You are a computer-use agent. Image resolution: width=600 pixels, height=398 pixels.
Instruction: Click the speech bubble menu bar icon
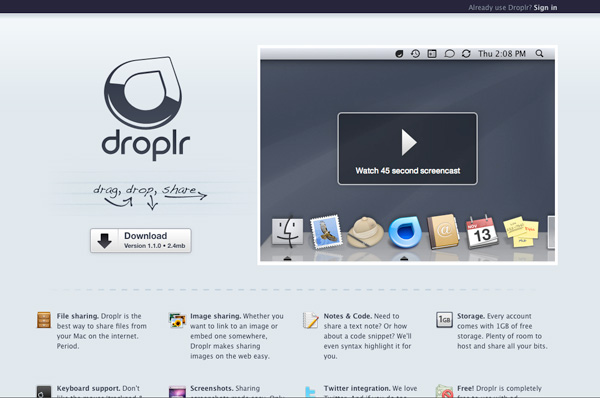click(x=449, y=54)
